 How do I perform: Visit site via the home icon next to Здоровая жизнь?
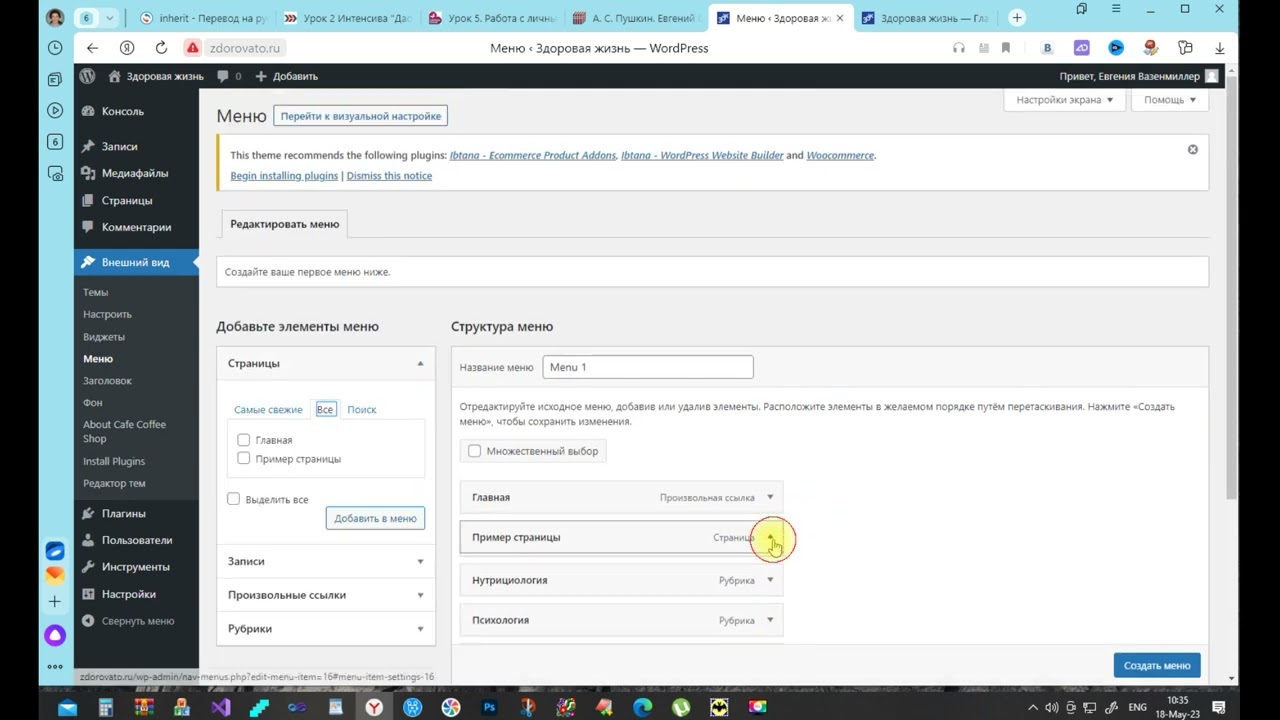click(x=114, y=76)
